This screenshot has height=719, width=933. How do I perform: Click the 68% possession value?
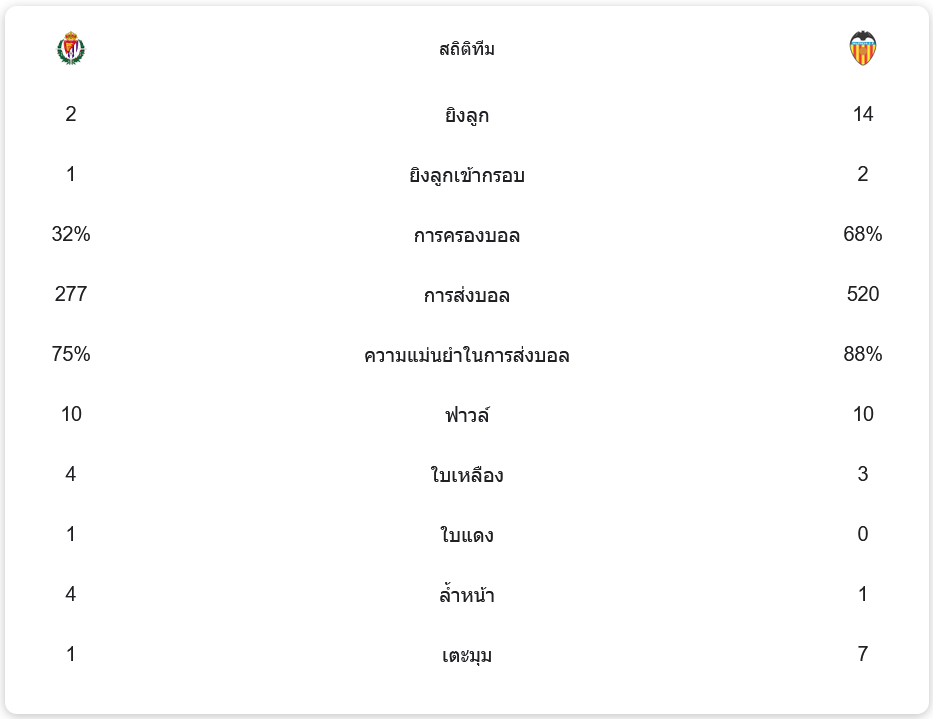click(x=863, y=234)
